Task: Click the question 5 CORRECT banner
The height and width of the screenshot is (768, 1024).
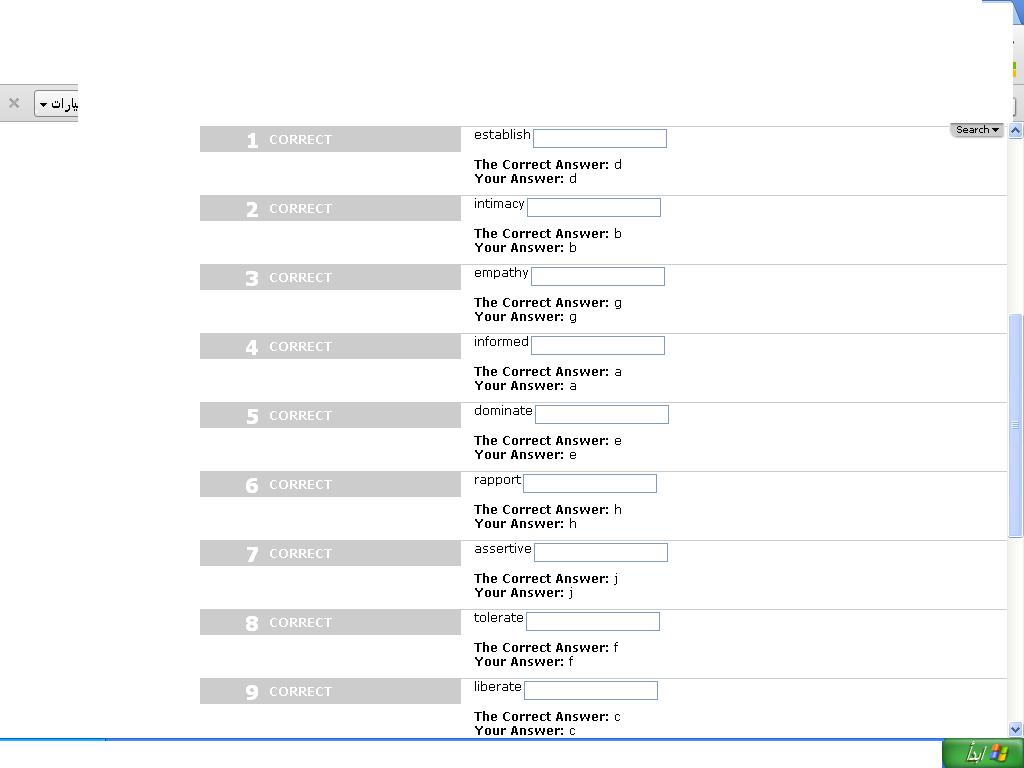Action: pos(330,415)
